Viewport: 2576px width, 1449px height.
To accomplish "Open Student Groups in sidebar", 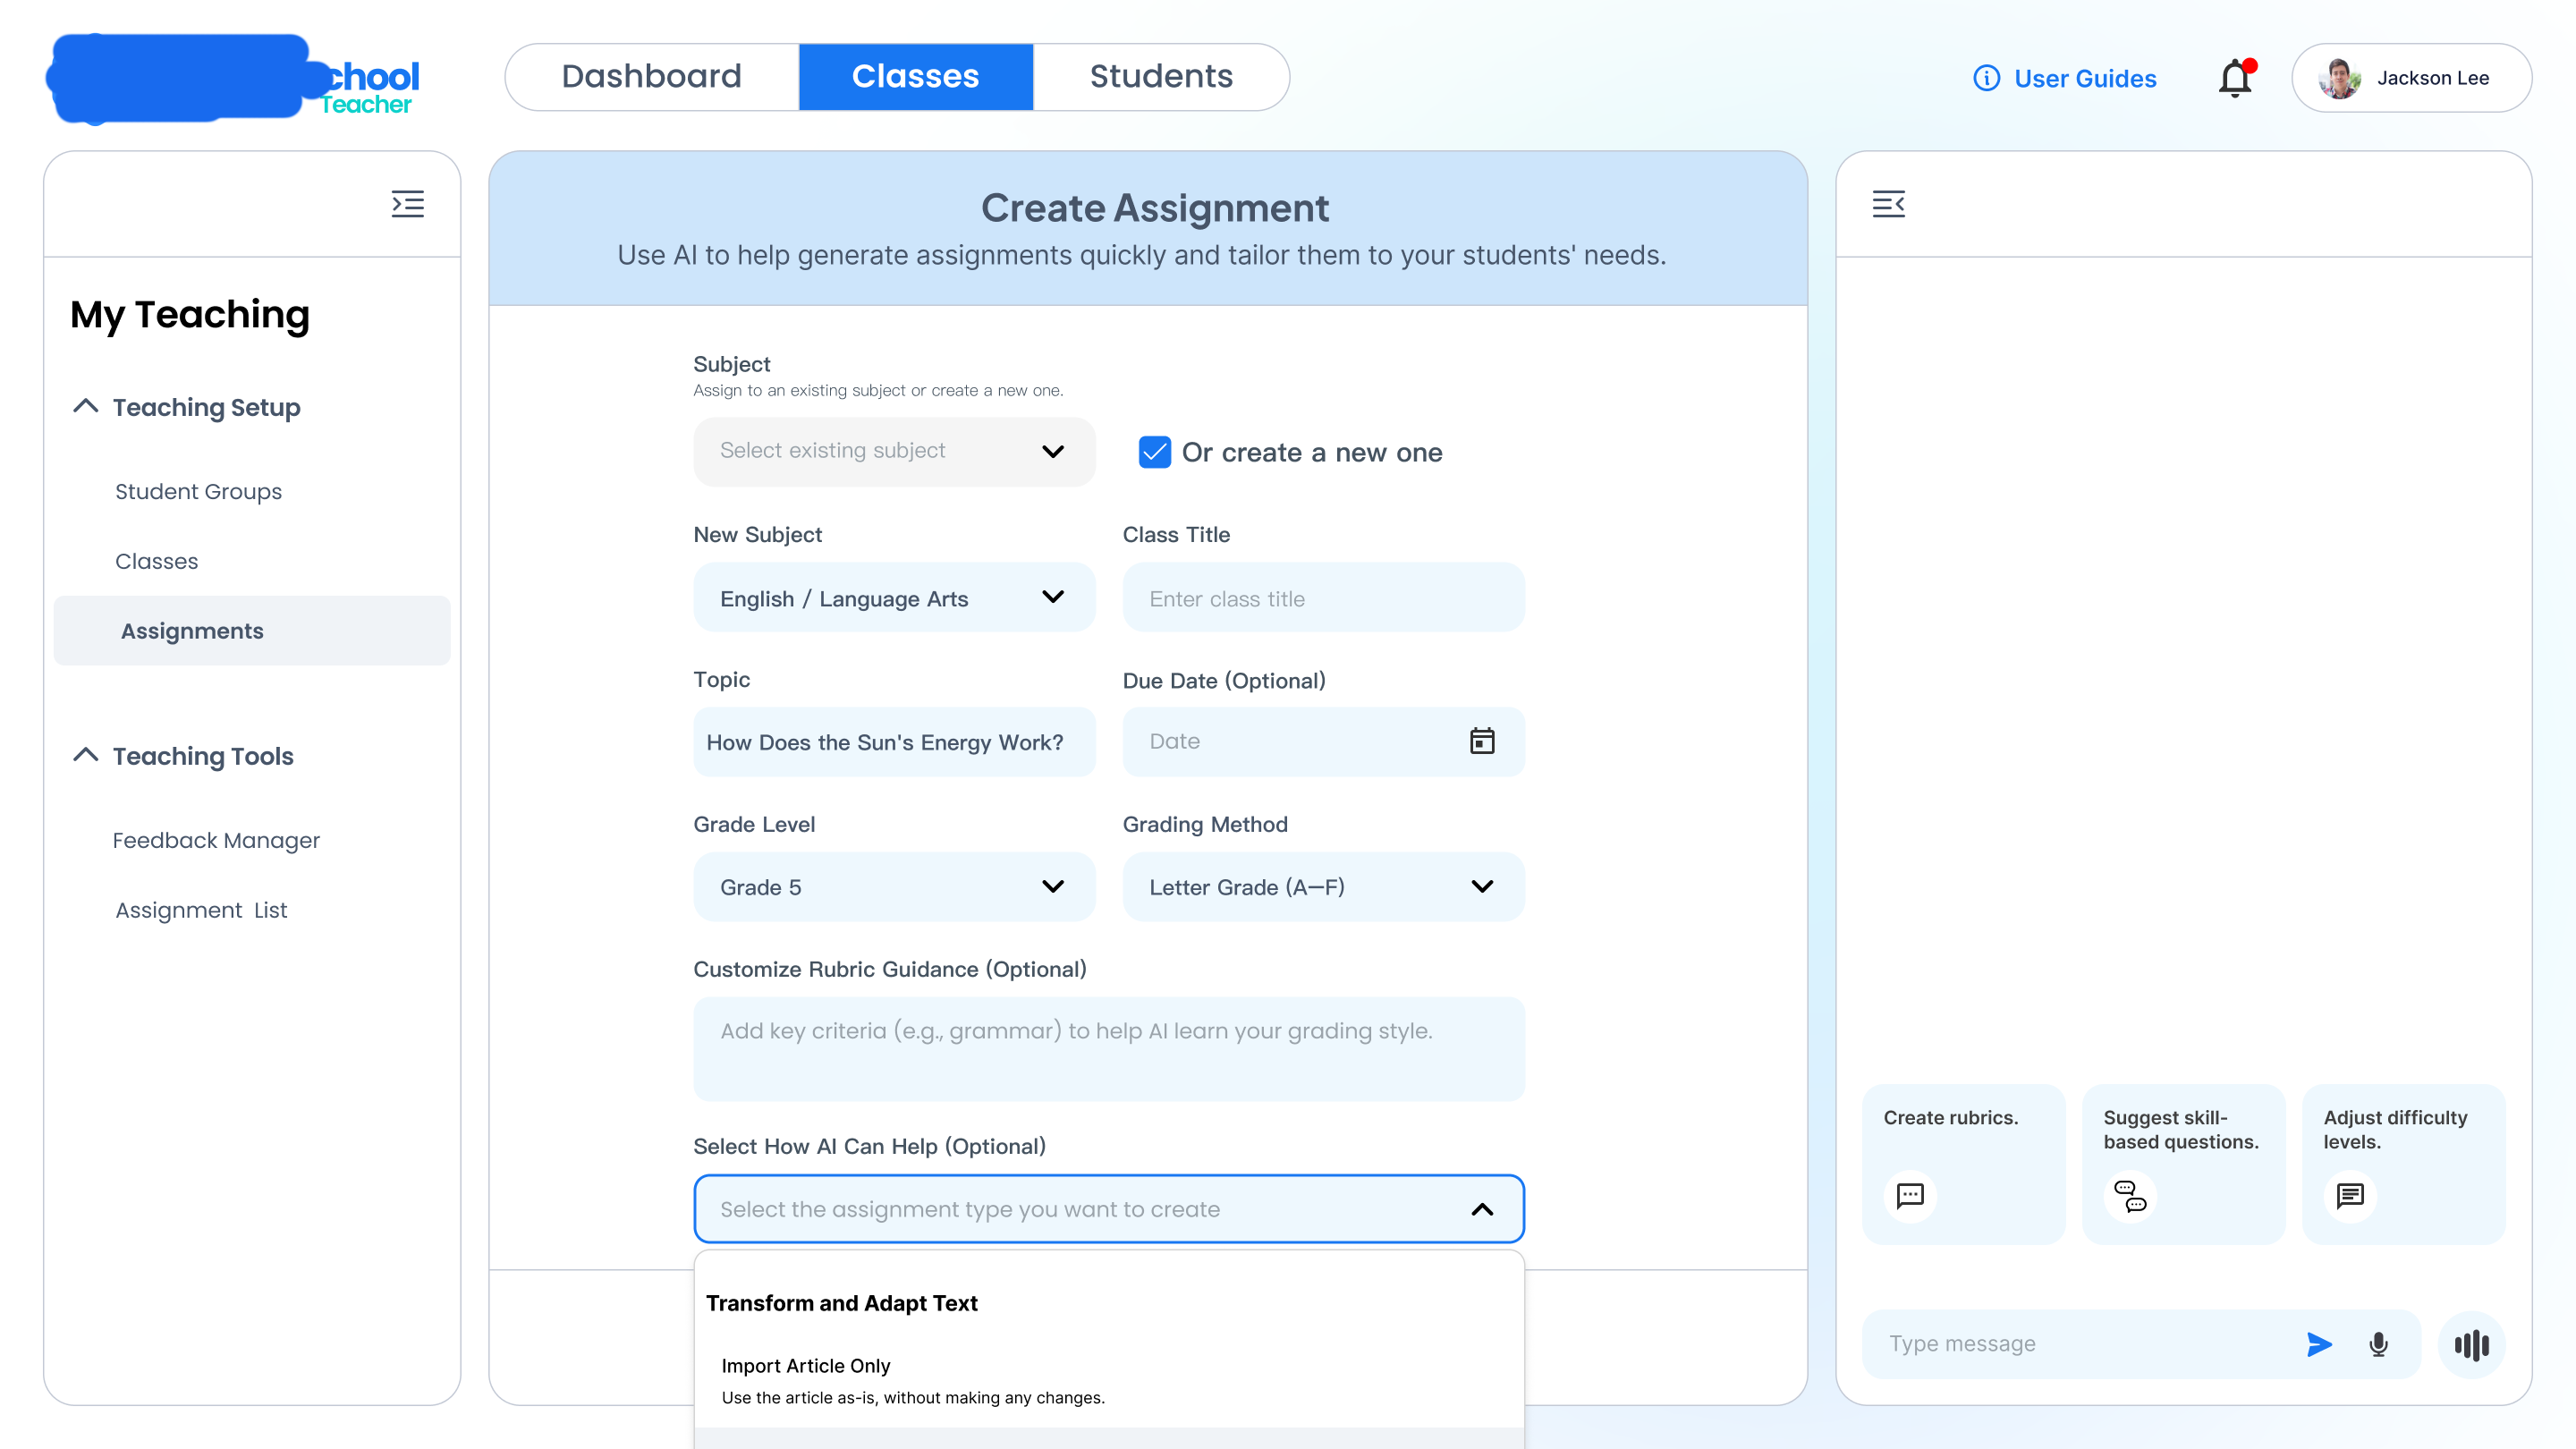I will (x=198, y=492).
